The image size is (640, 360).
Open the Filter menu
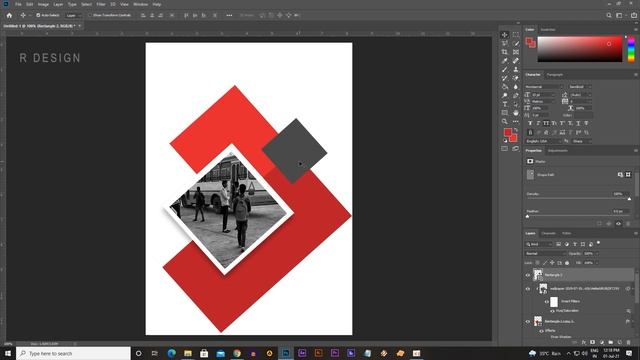click(101, 4)
